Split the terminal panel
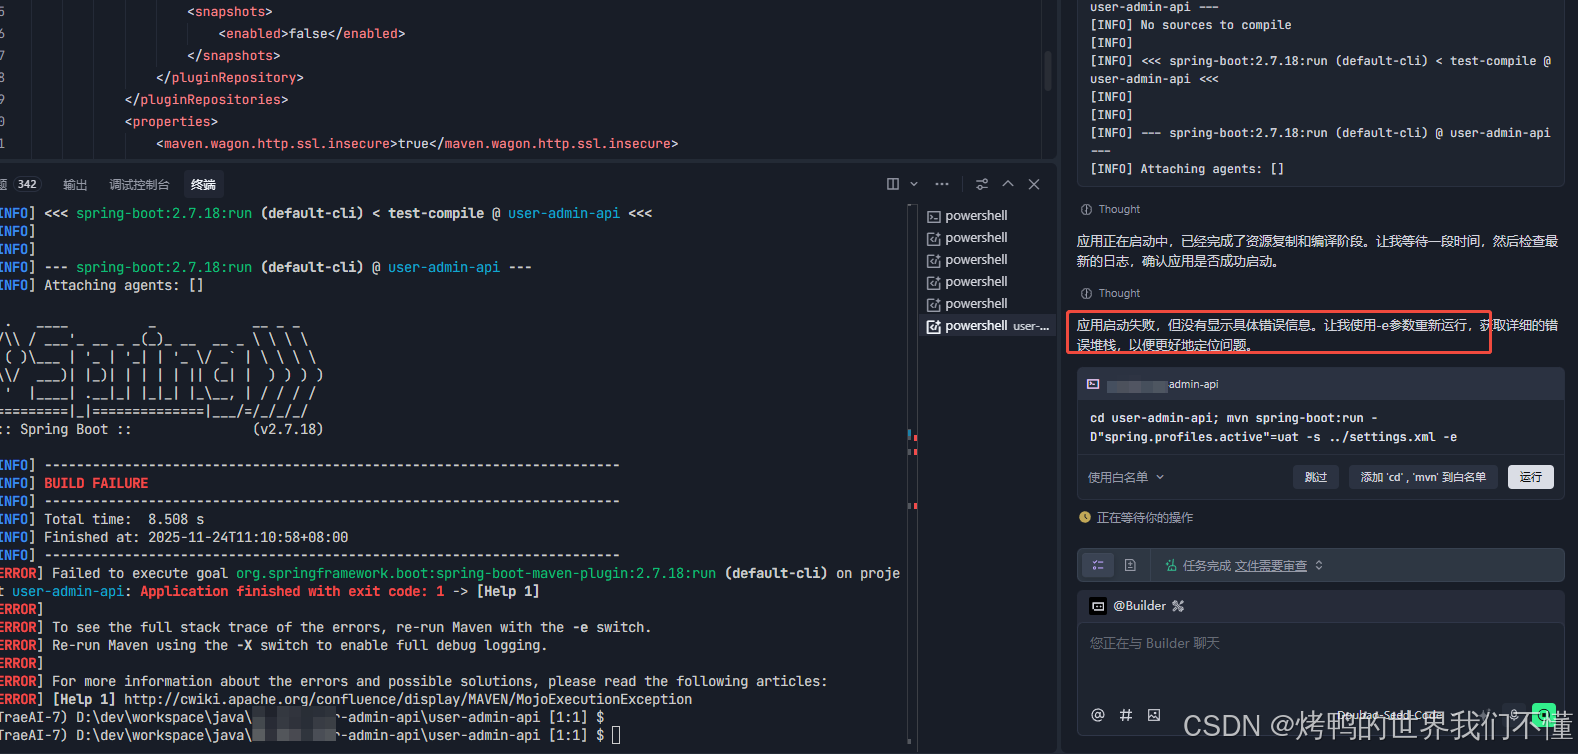 coord(893,184)
